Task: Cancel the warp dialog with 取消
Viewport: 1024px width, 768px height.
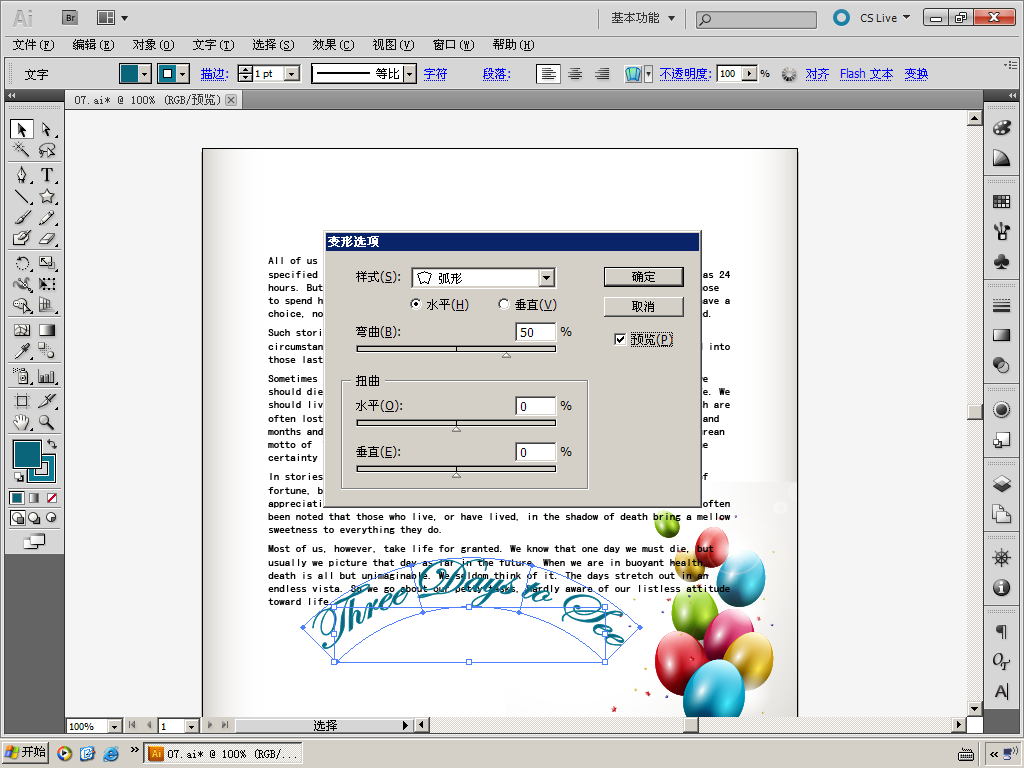Action: [x=643, y=307]
